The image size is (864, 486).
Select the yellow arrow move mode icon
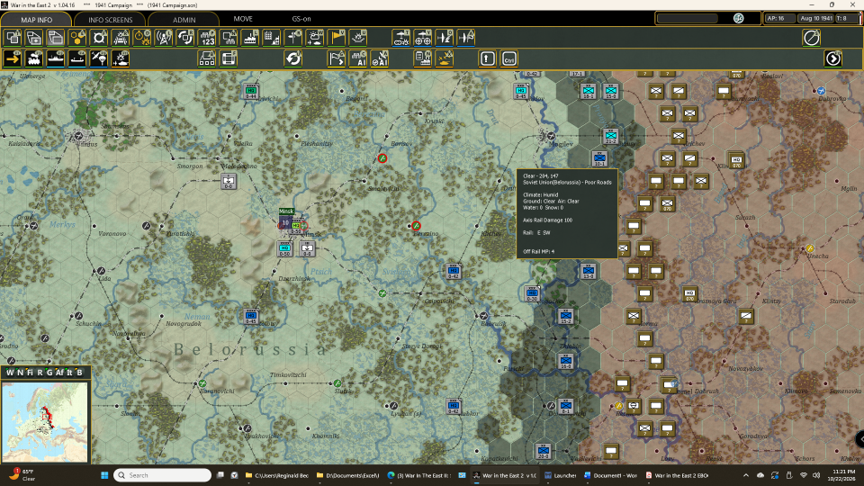pos(13,58)
